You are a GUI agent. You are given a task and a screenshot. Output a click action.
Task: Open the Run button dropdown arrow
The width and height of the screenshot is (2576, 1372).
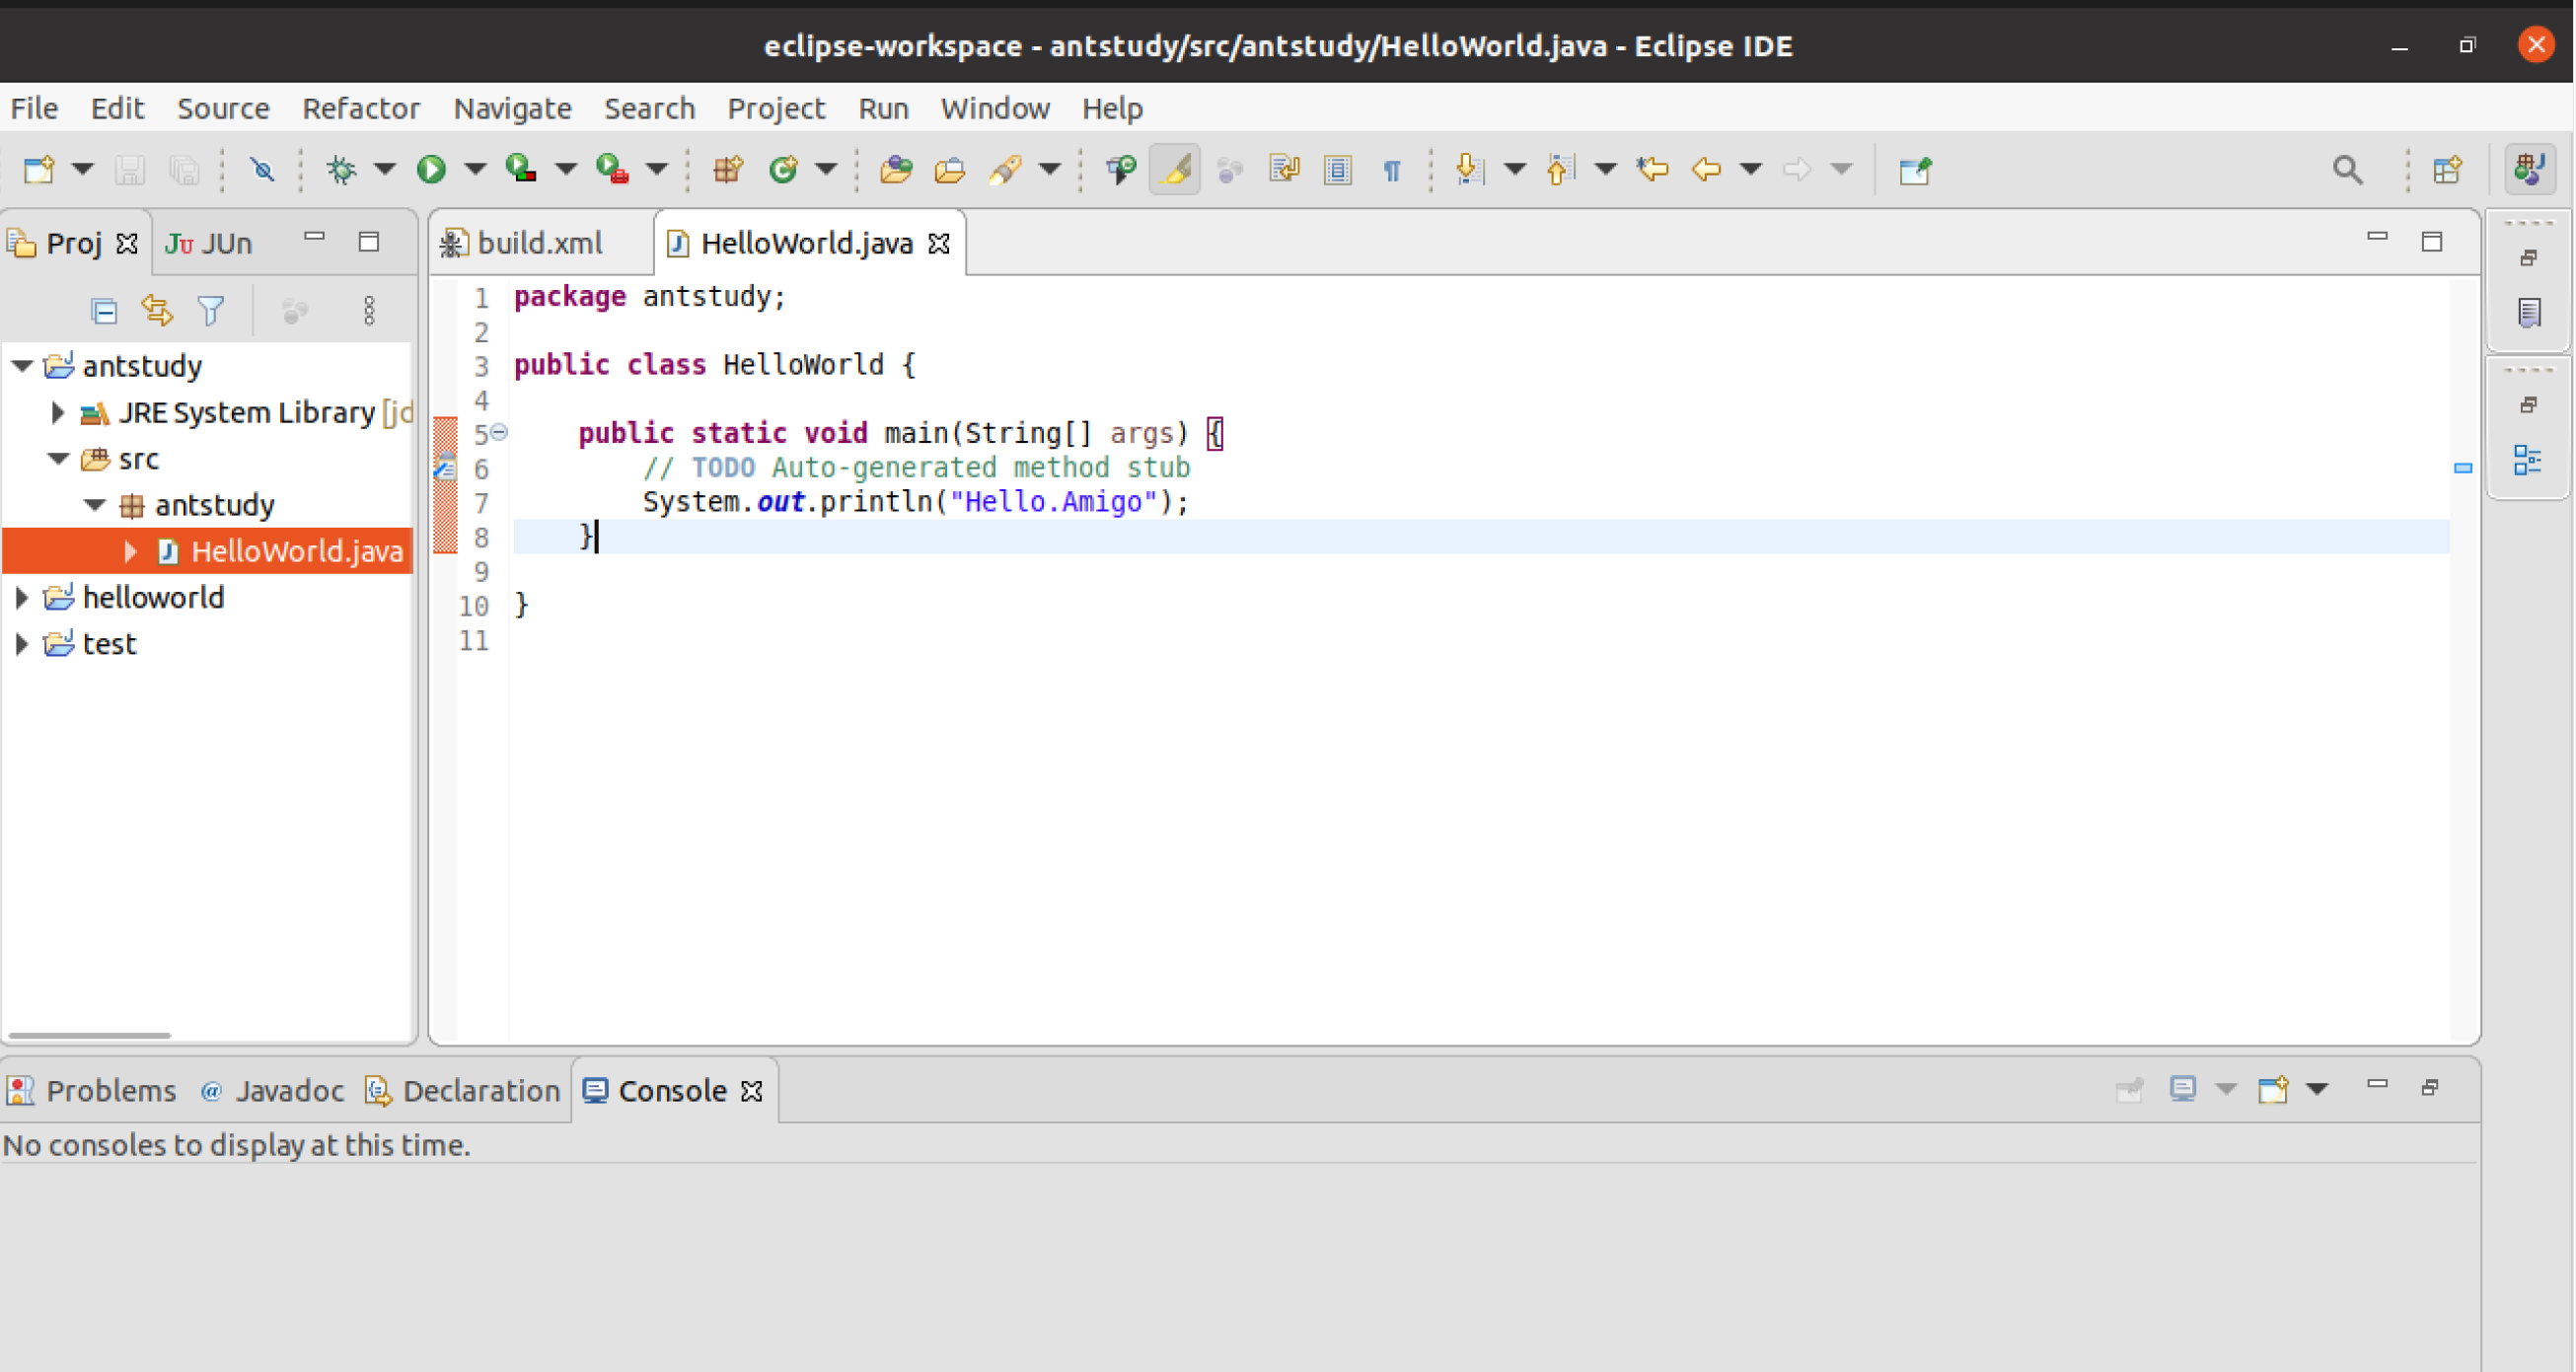point(475,169)
